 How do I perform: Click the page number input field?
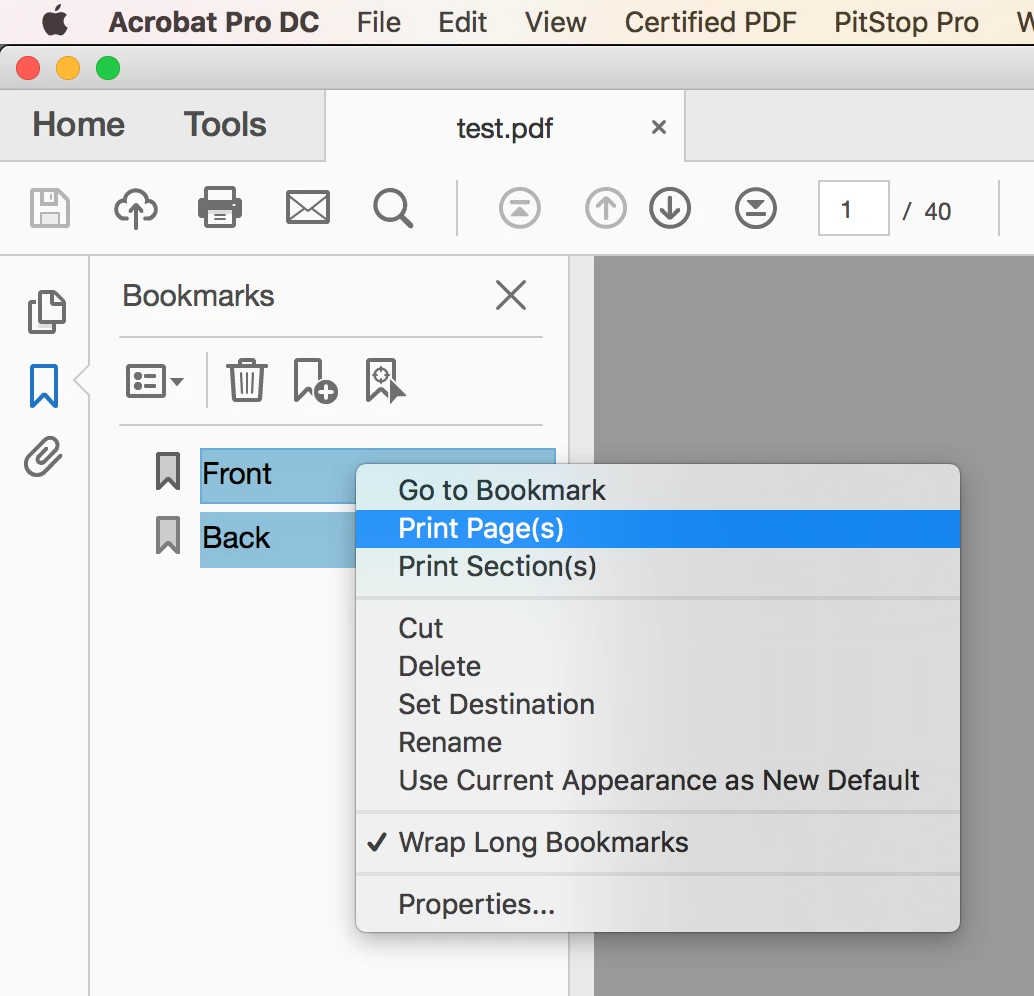click(x=853, y=208)
